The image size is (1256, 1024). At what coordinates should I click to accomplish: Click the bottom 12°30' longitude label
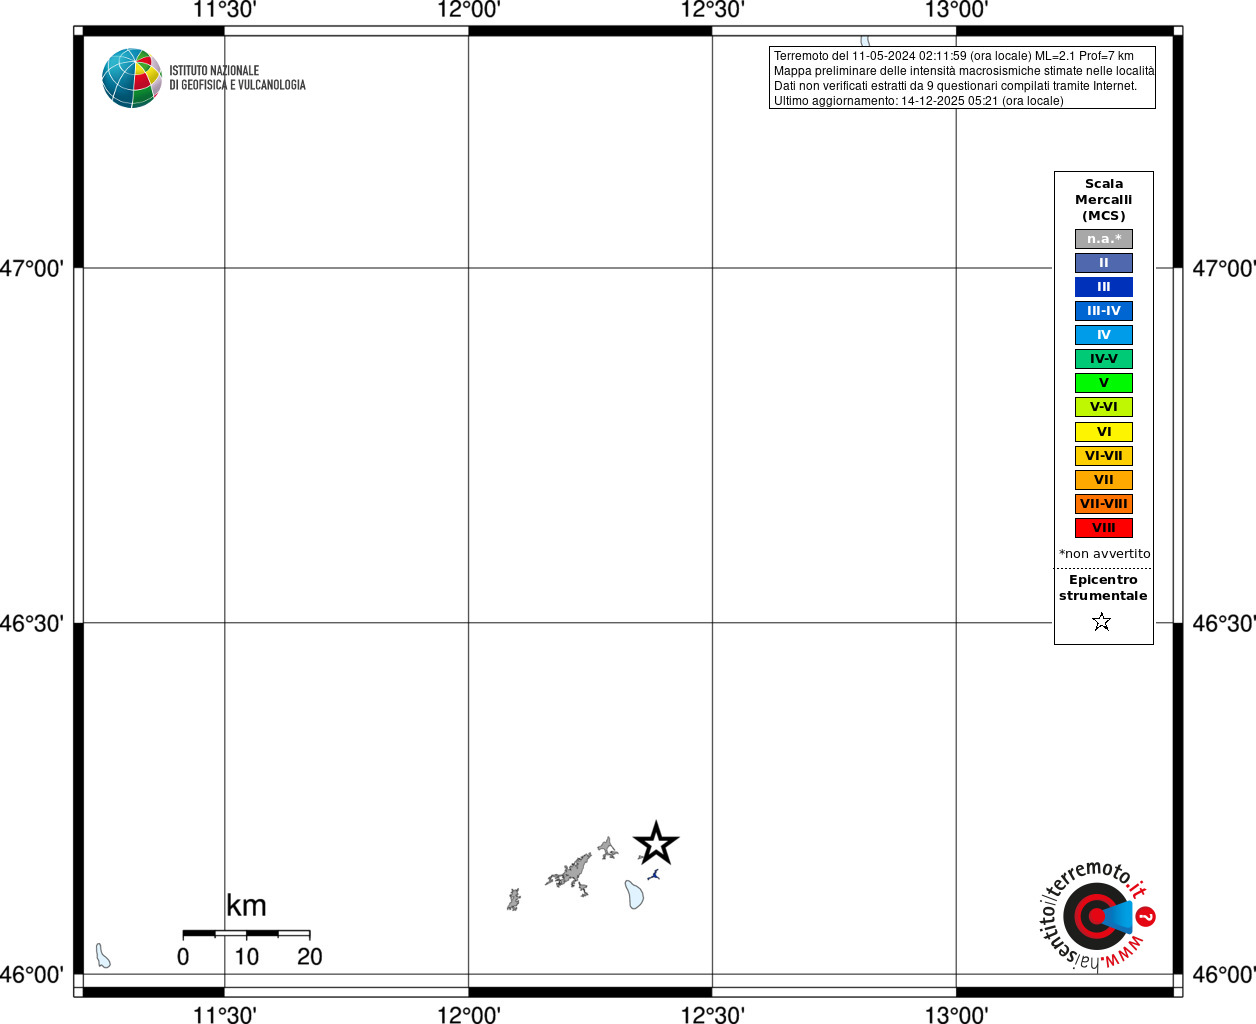[713, 1015]
